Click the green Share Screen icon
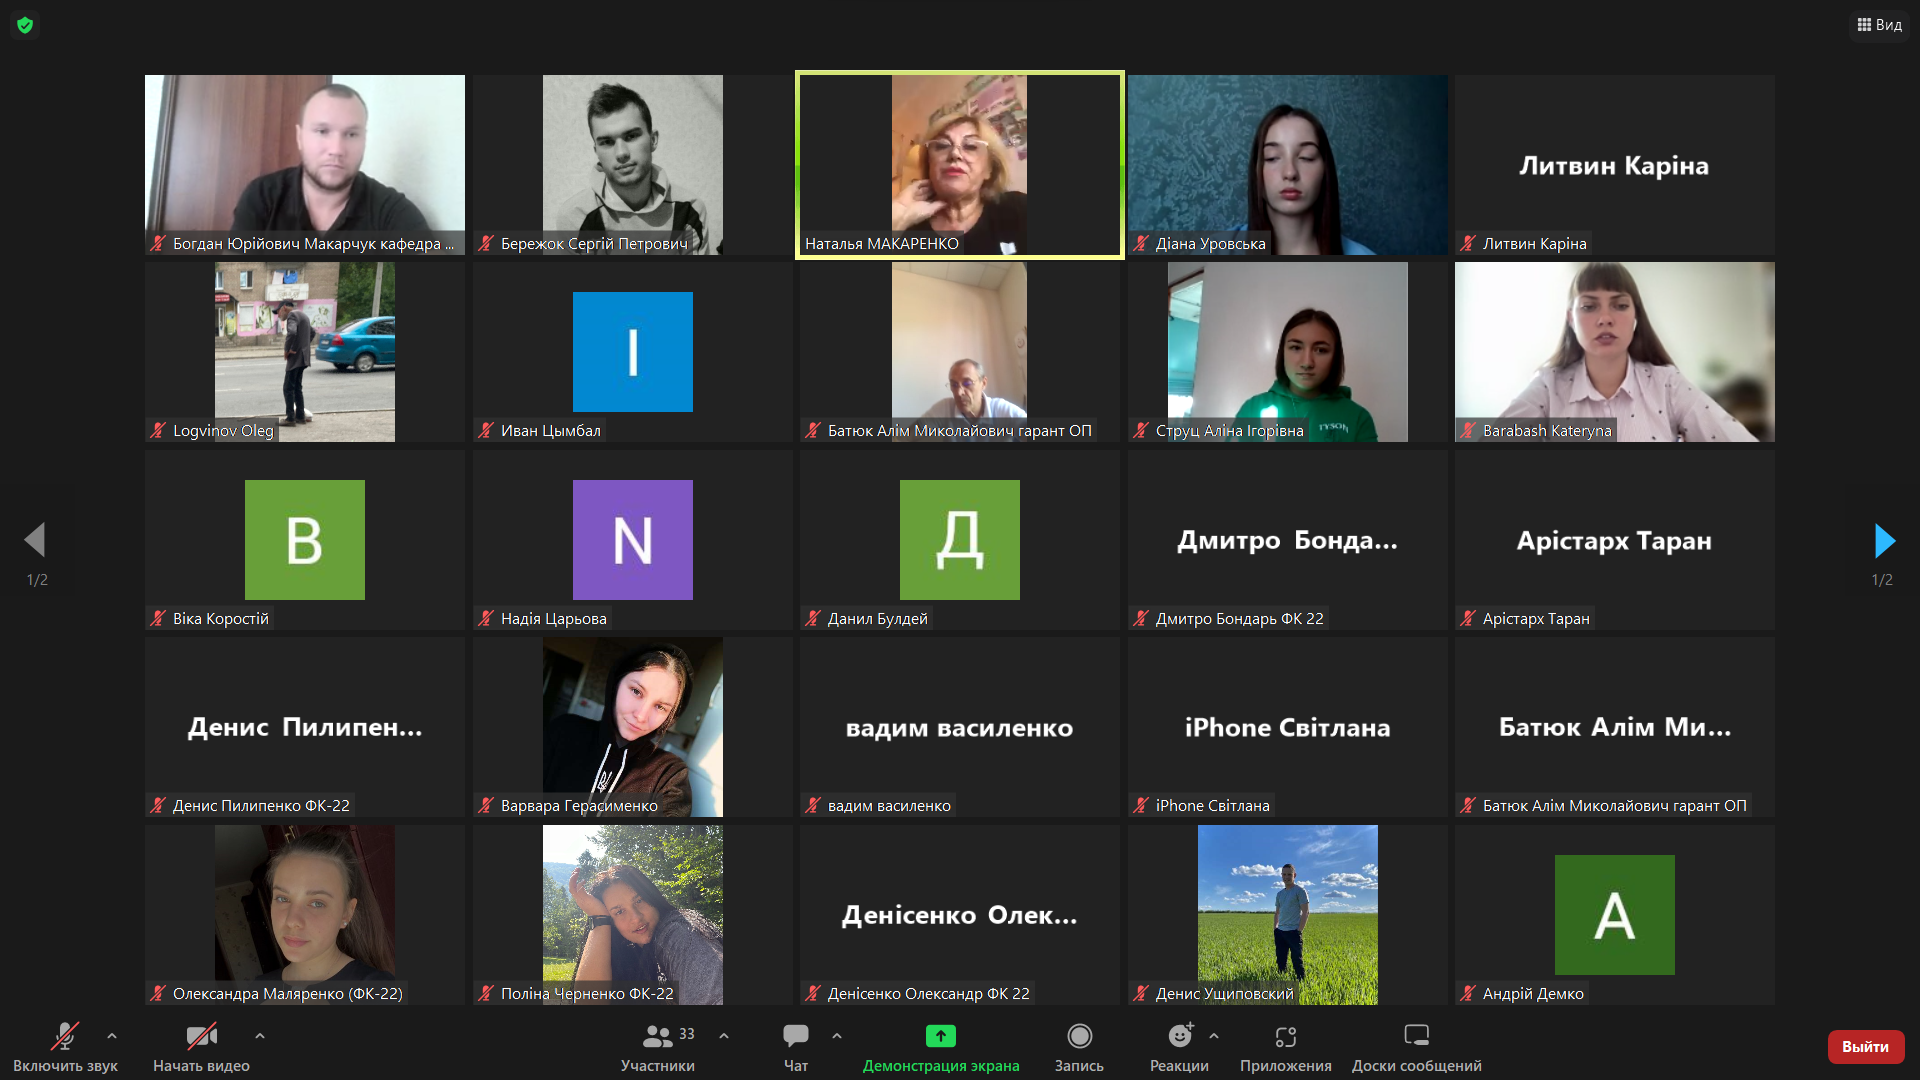 (940, 1037)
